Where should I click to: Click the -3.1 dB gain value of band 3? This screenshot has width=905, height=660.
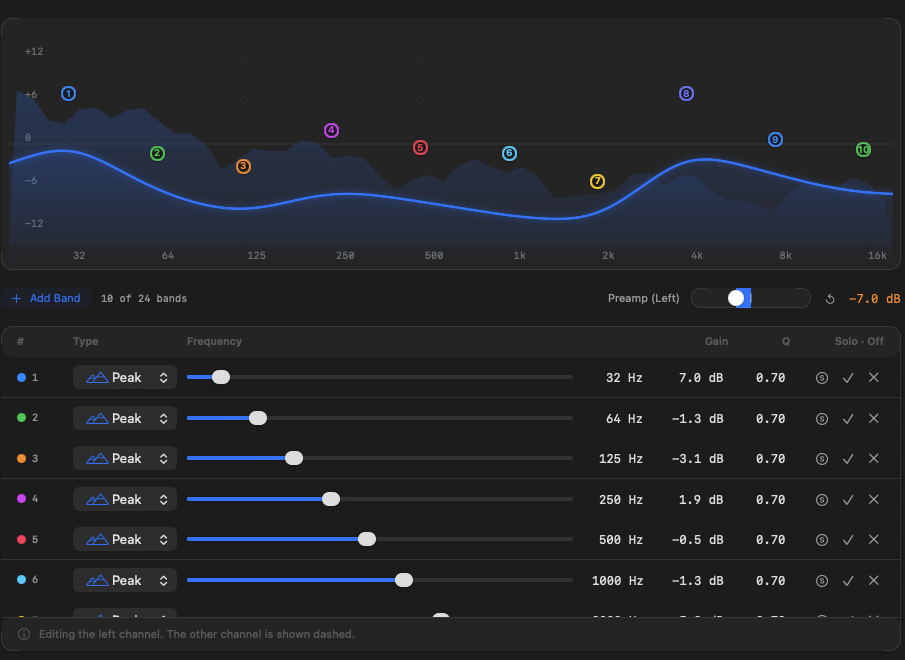pyautogui.click(x=697, y=459)
